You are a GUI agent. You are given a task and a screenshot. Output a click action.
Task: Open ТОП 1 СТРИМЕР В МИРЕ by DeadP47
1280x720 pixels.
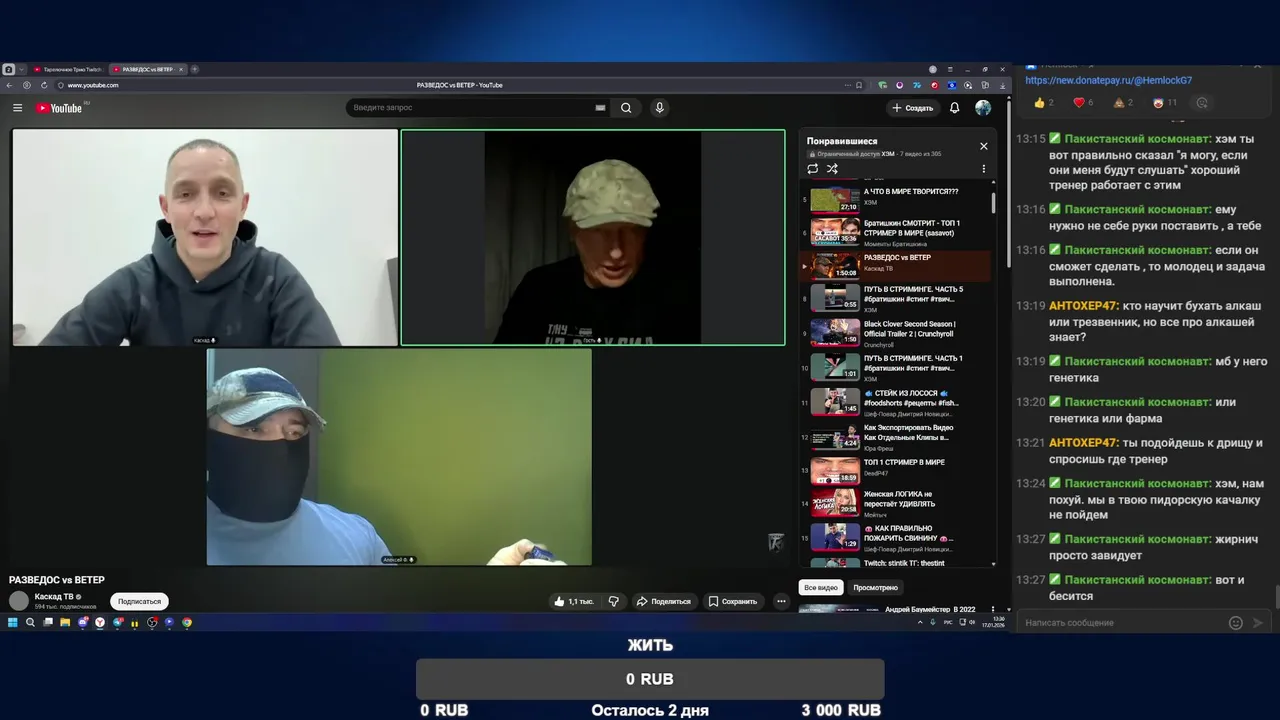(897, 470)
